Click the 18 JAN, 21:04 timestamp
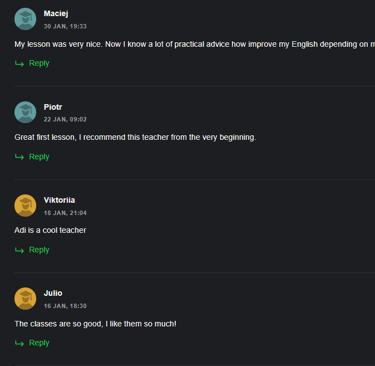Screen dimensions: 375x366 tap(65, 213)
